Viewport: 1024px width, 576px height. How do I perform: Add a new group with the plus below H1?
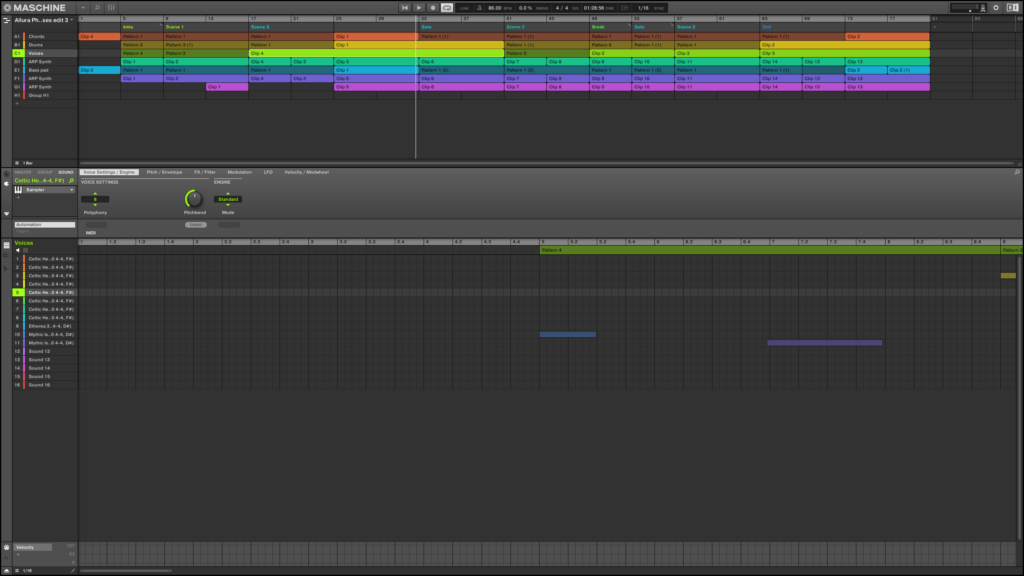click(x=17, y=103)
